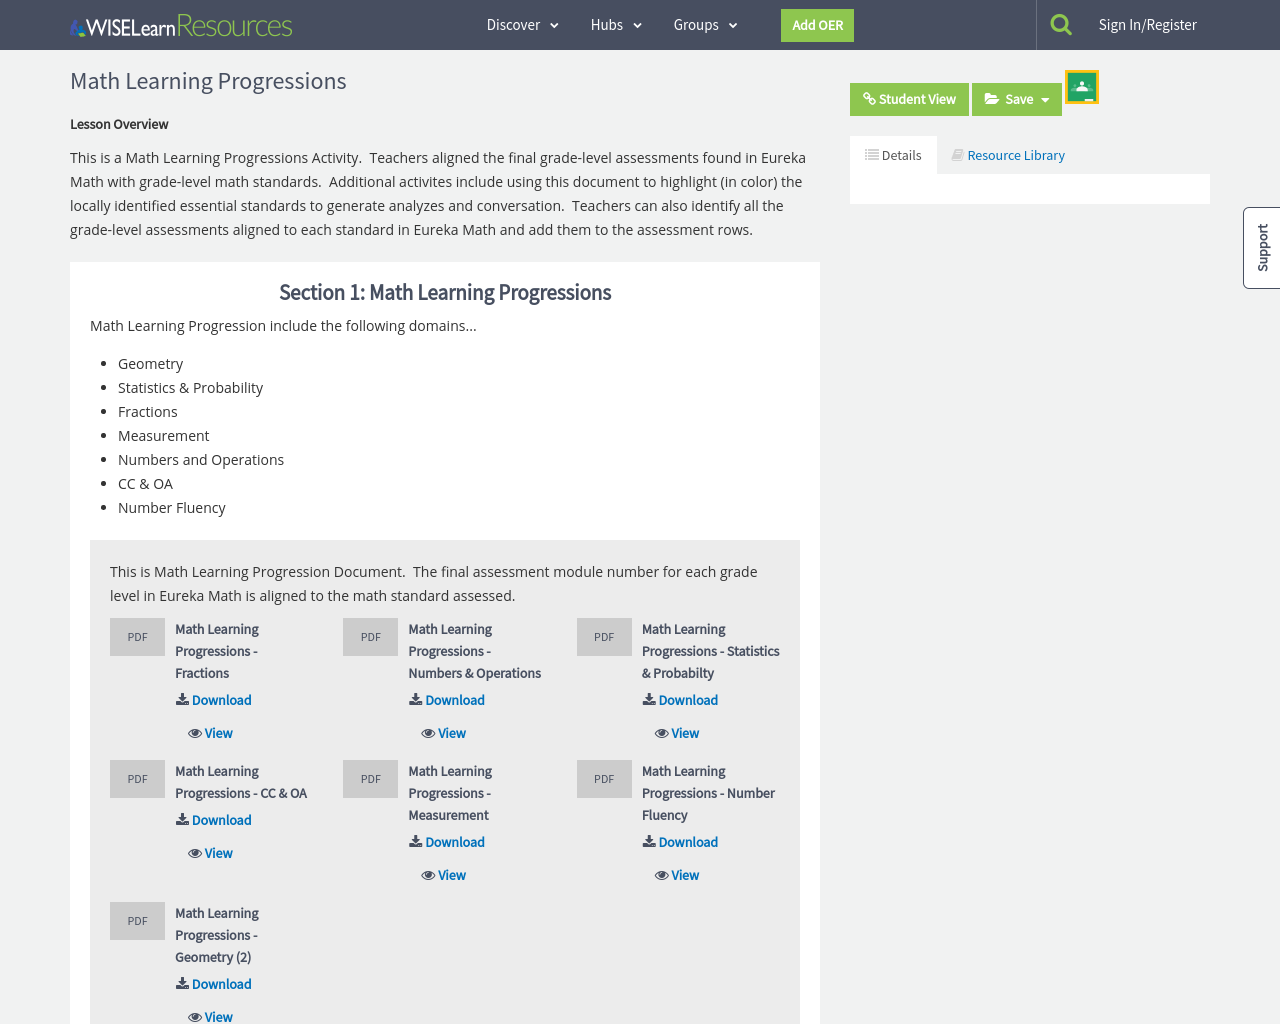Share the lesson to Google Classroom

1081,85
